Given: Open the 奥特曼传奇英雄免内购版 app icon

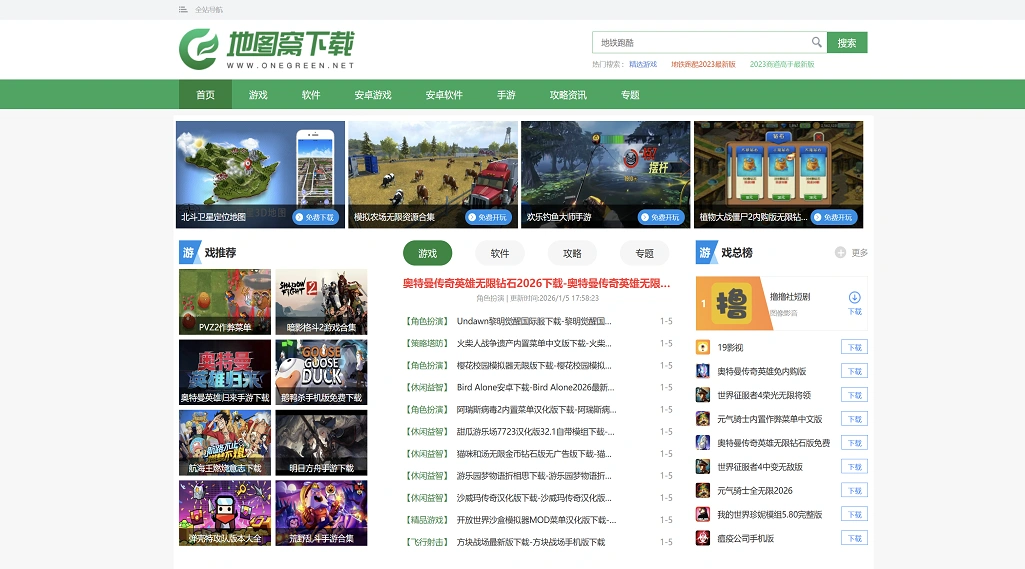Looking at the screenshot, I should tap(703, 371).
